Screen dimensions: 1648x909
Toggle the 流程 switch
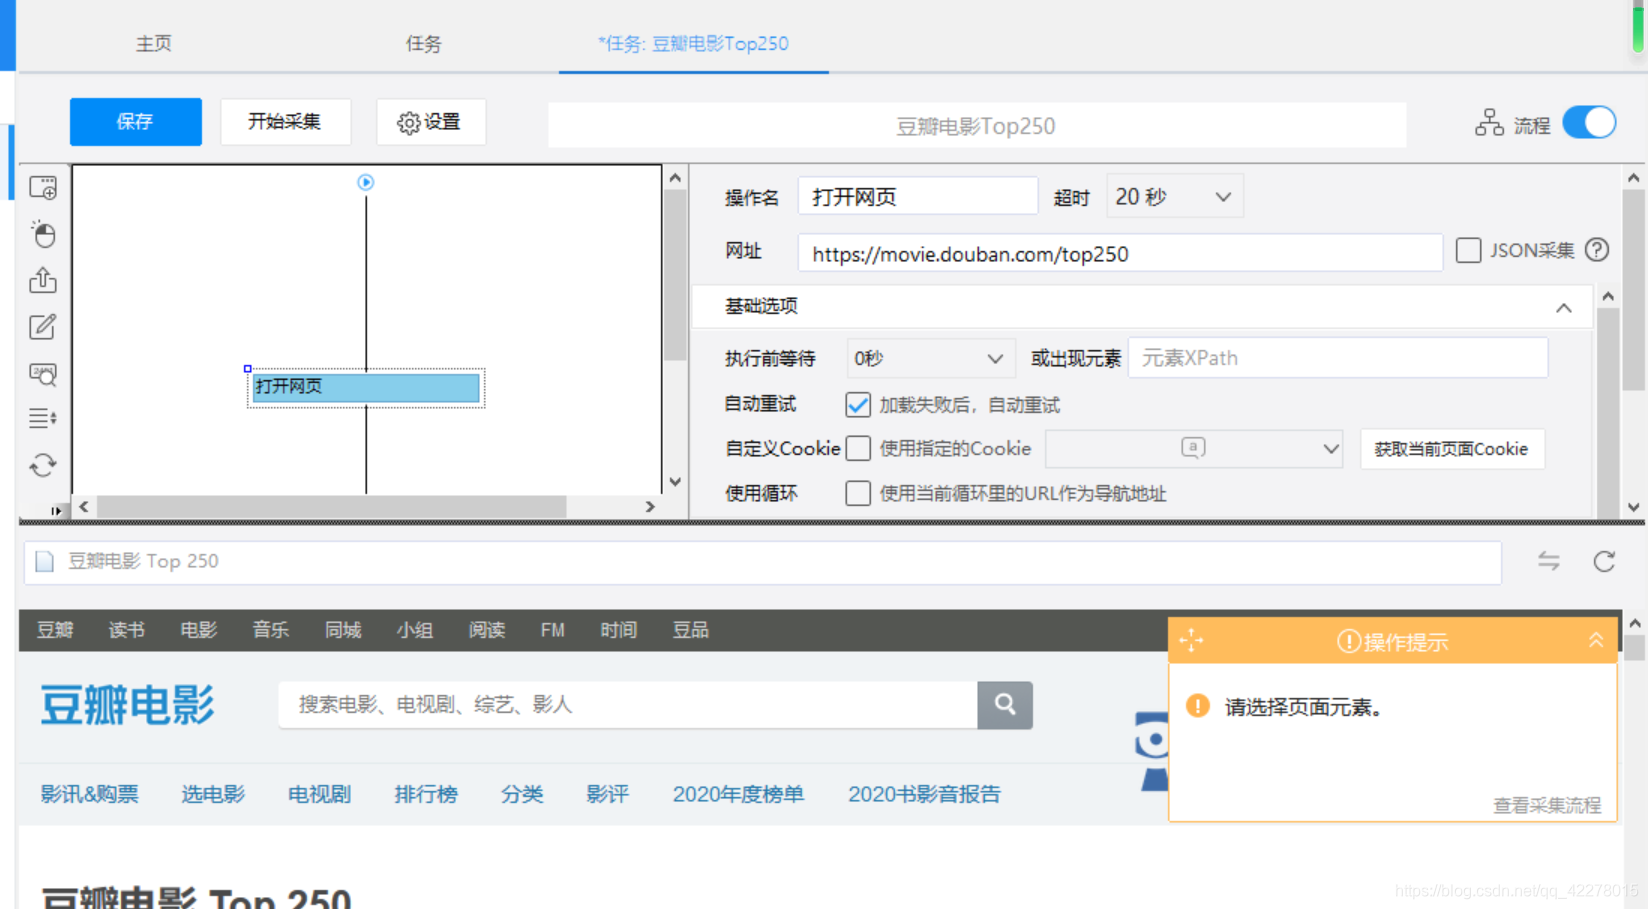[1589, 123]
